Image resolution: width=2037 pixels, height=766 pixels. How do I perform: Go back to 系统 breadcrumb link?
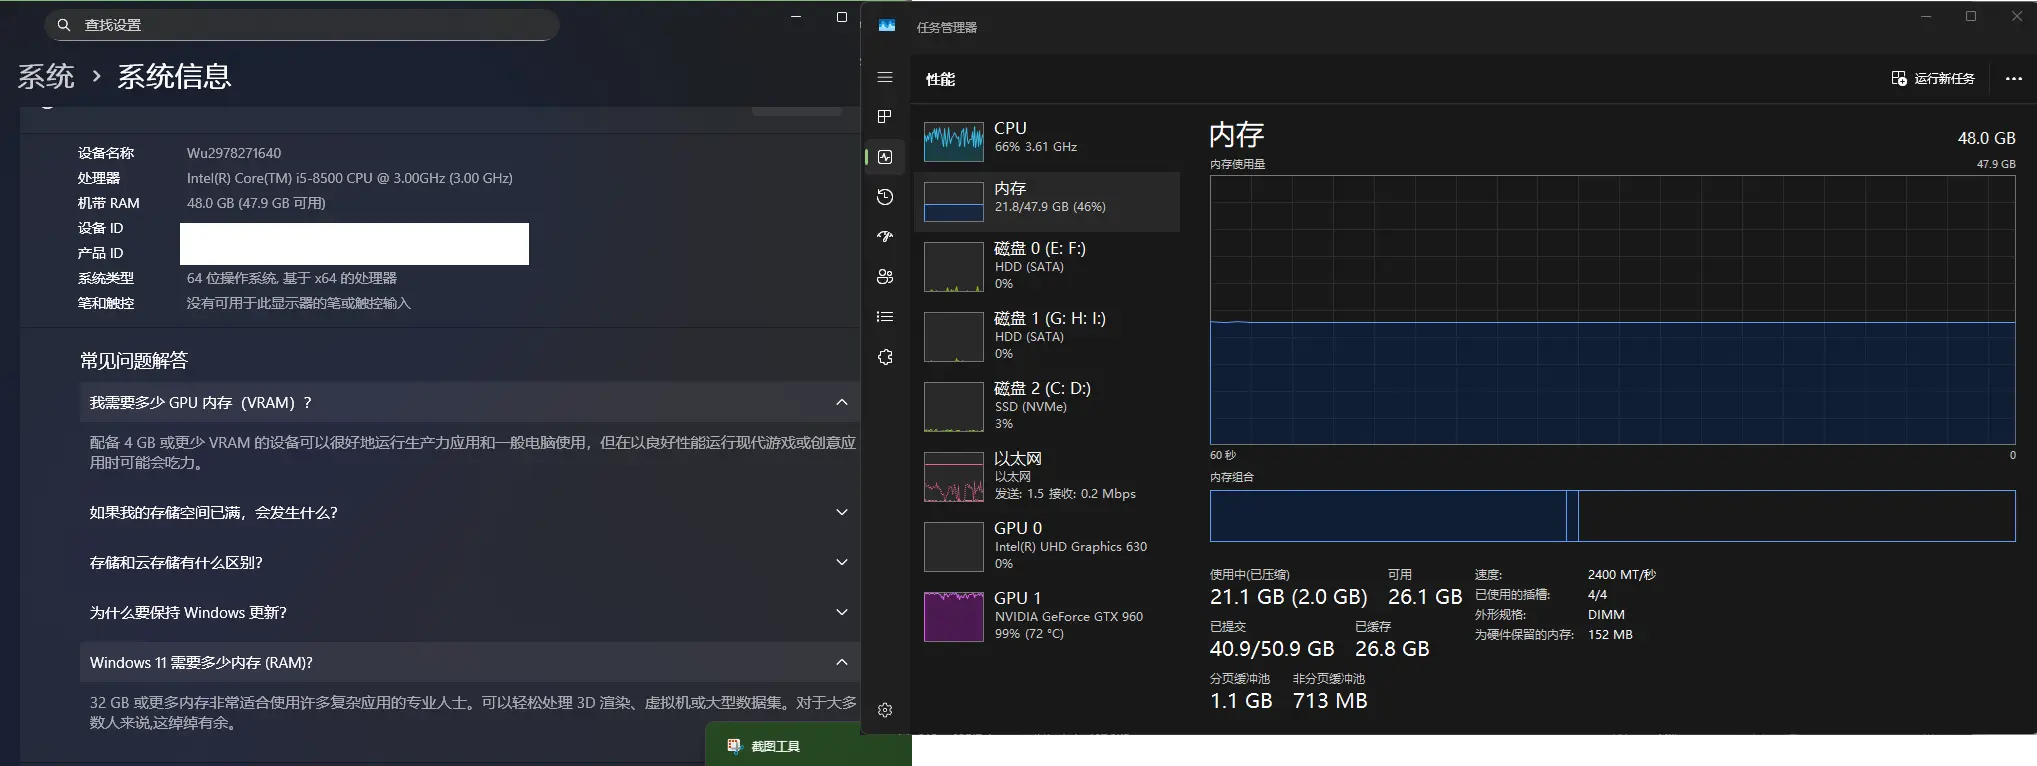[x=46, y=76]
